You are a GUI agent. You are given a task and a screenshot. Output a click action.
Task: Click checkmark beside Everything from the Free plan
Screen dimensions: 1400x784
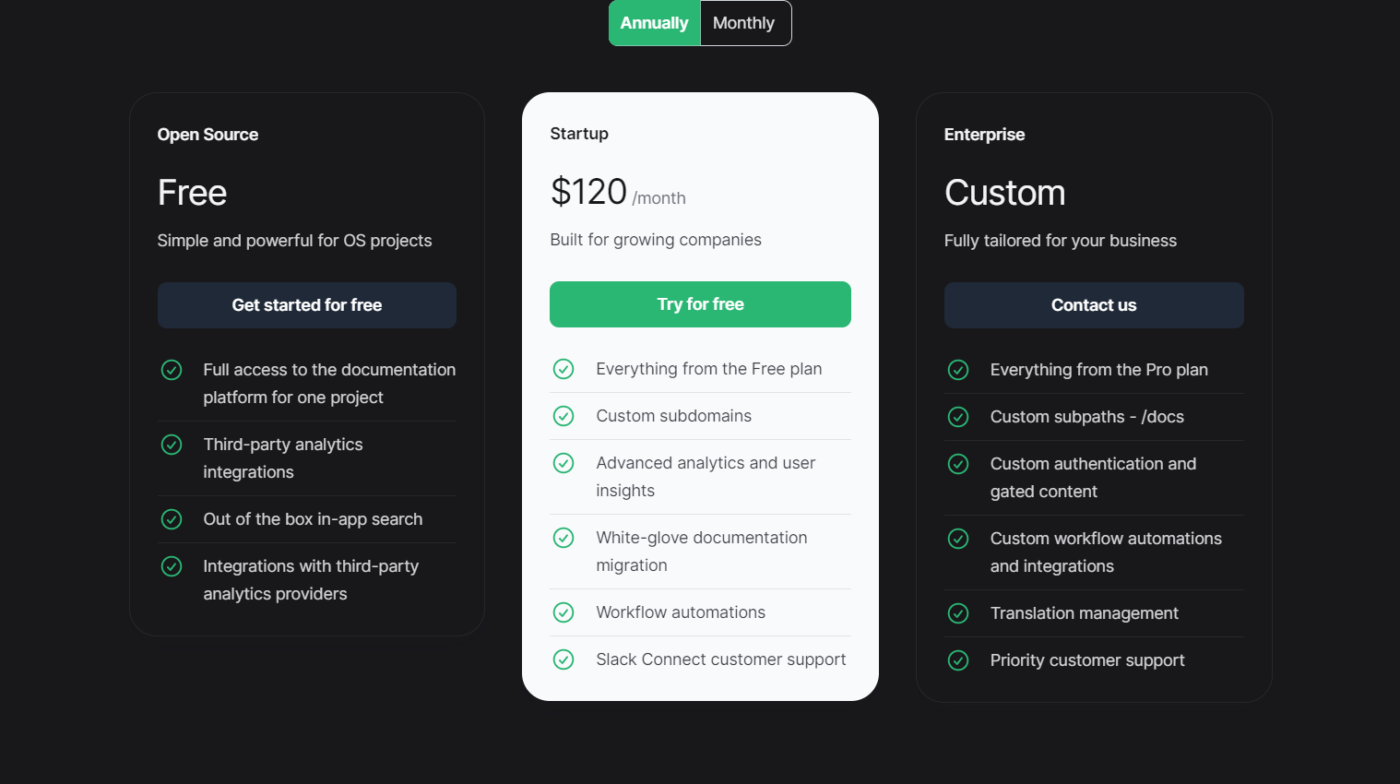click(x=564, y=369)
